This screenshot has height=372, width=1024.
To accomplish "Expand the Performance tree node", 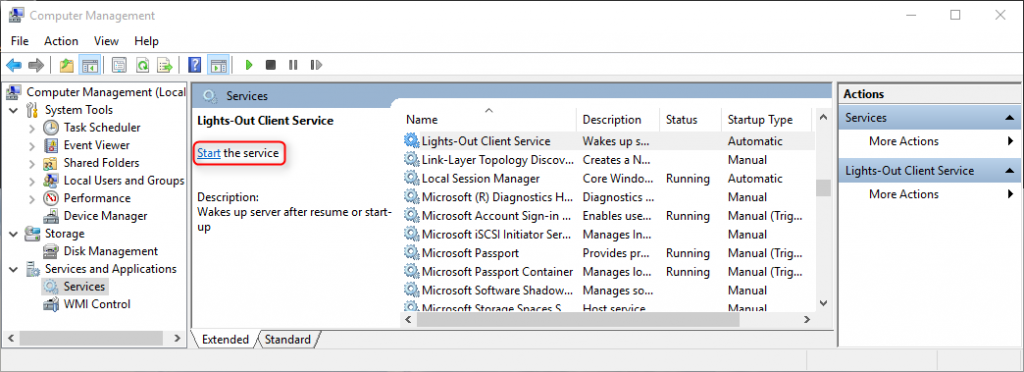I will (x=32, y=198).
